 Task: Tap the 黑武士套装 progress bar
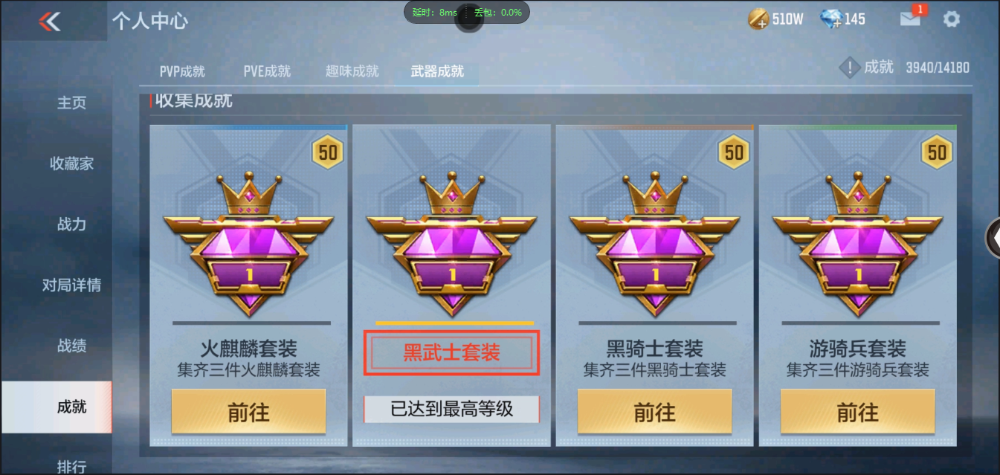point(454,323)
